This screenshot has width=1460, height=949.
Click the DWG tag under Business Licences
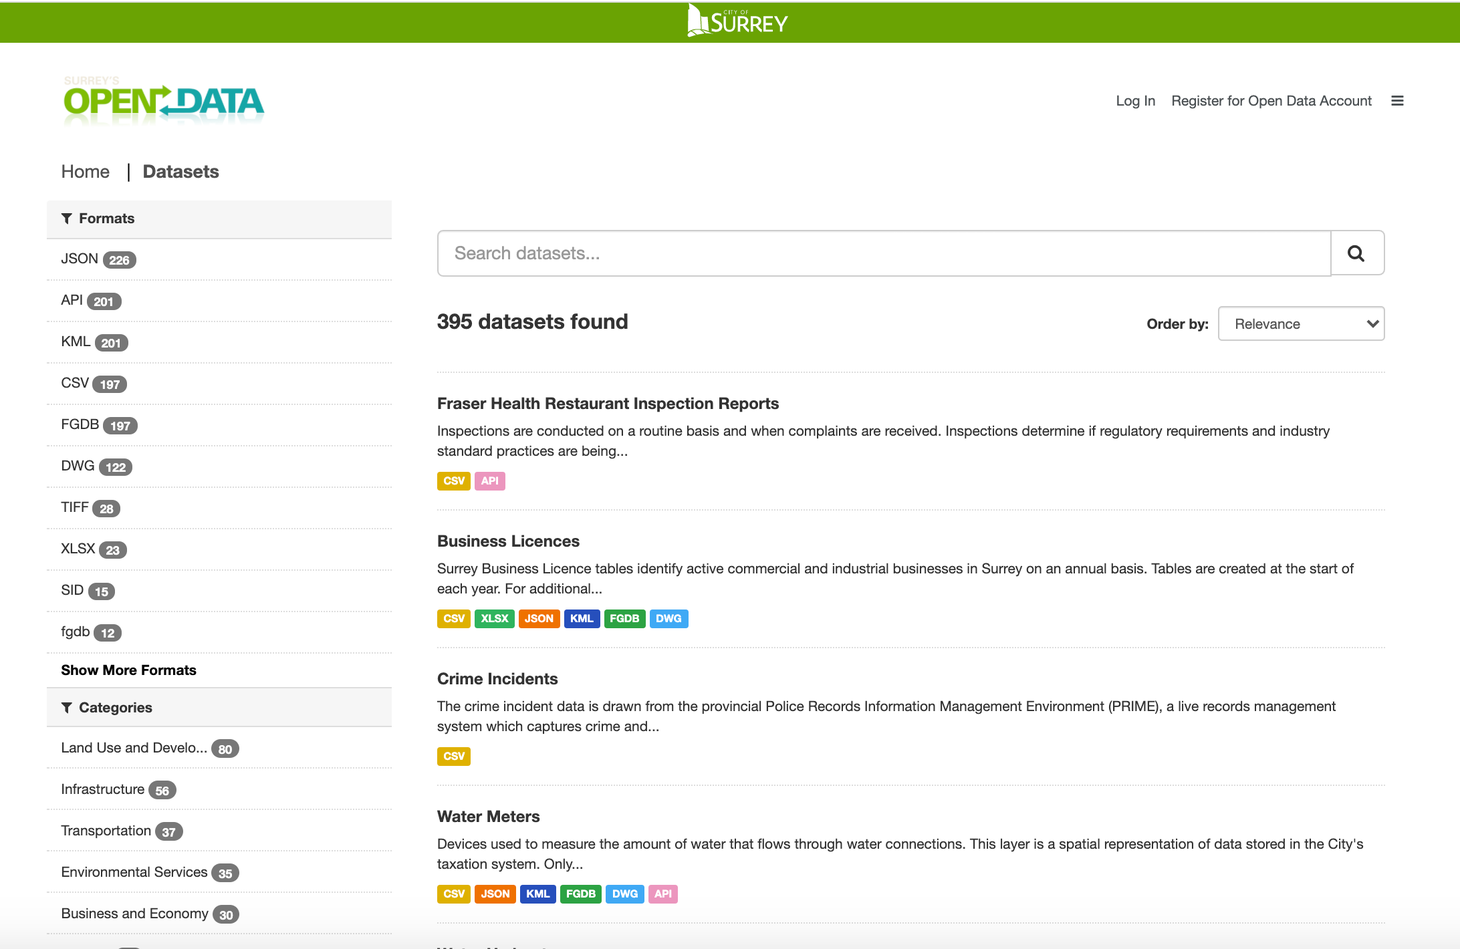click(x=669, y=619)
